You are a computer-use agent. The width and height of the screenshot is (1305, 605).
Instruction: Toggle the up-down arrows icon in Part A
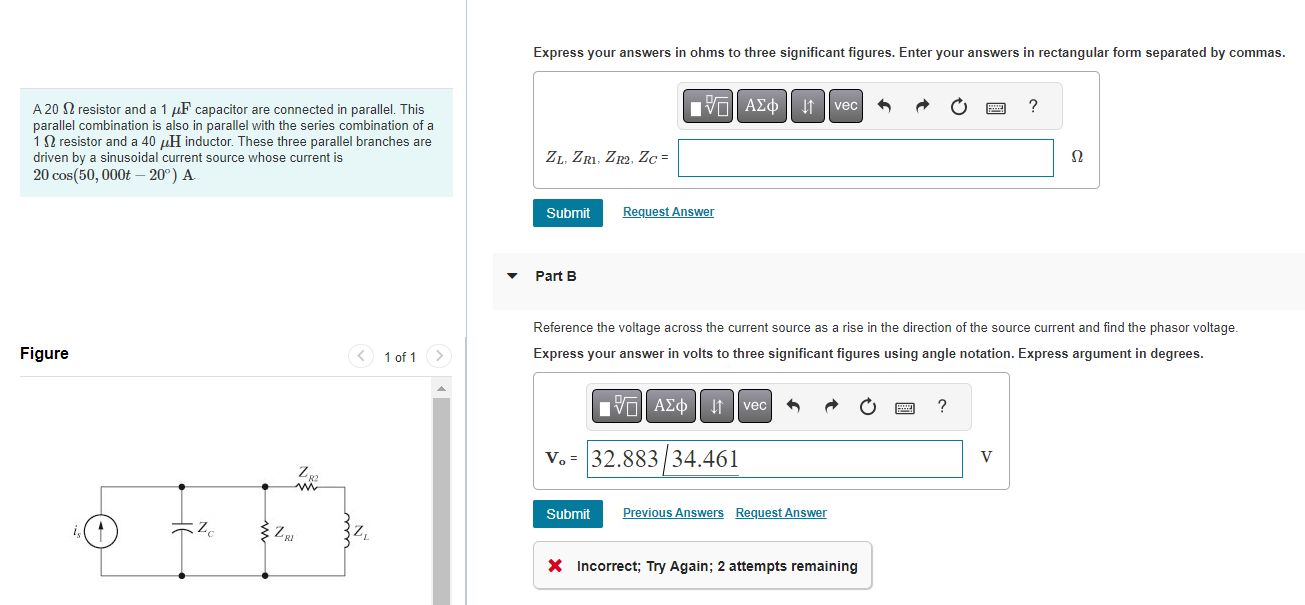click(808, 105)
